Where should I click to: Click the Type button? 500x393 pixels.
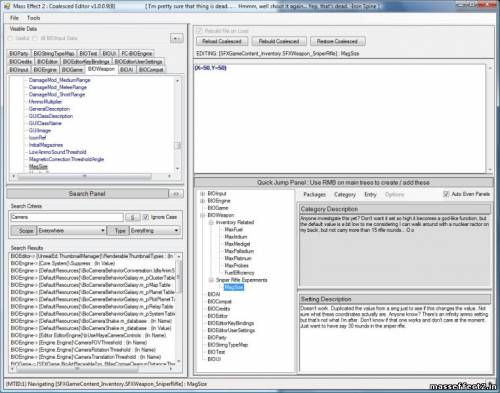pos(118,231)
